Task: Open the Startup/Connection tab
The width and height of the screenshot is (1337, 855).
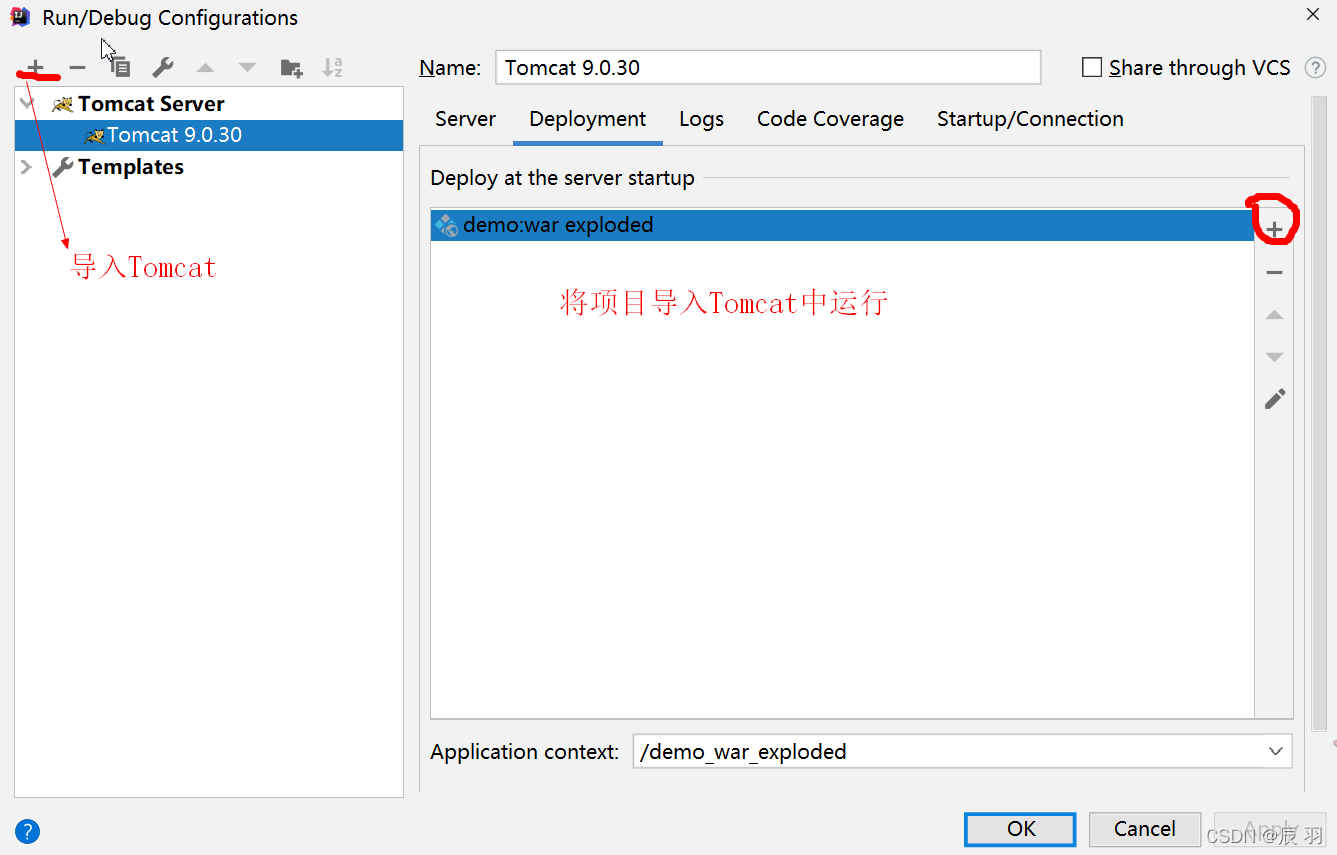Action: 1030,119
